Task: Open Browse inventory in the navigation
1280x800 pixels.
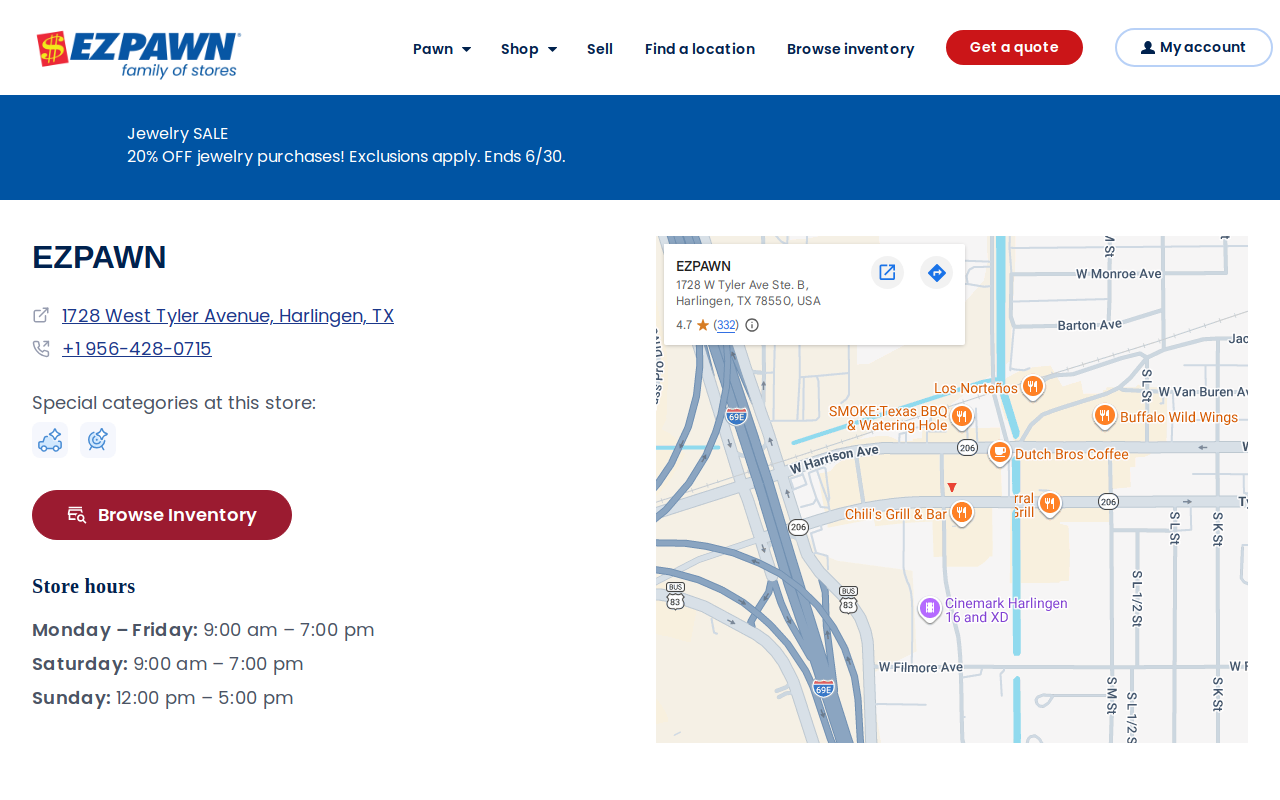Action: click(851, 49)
